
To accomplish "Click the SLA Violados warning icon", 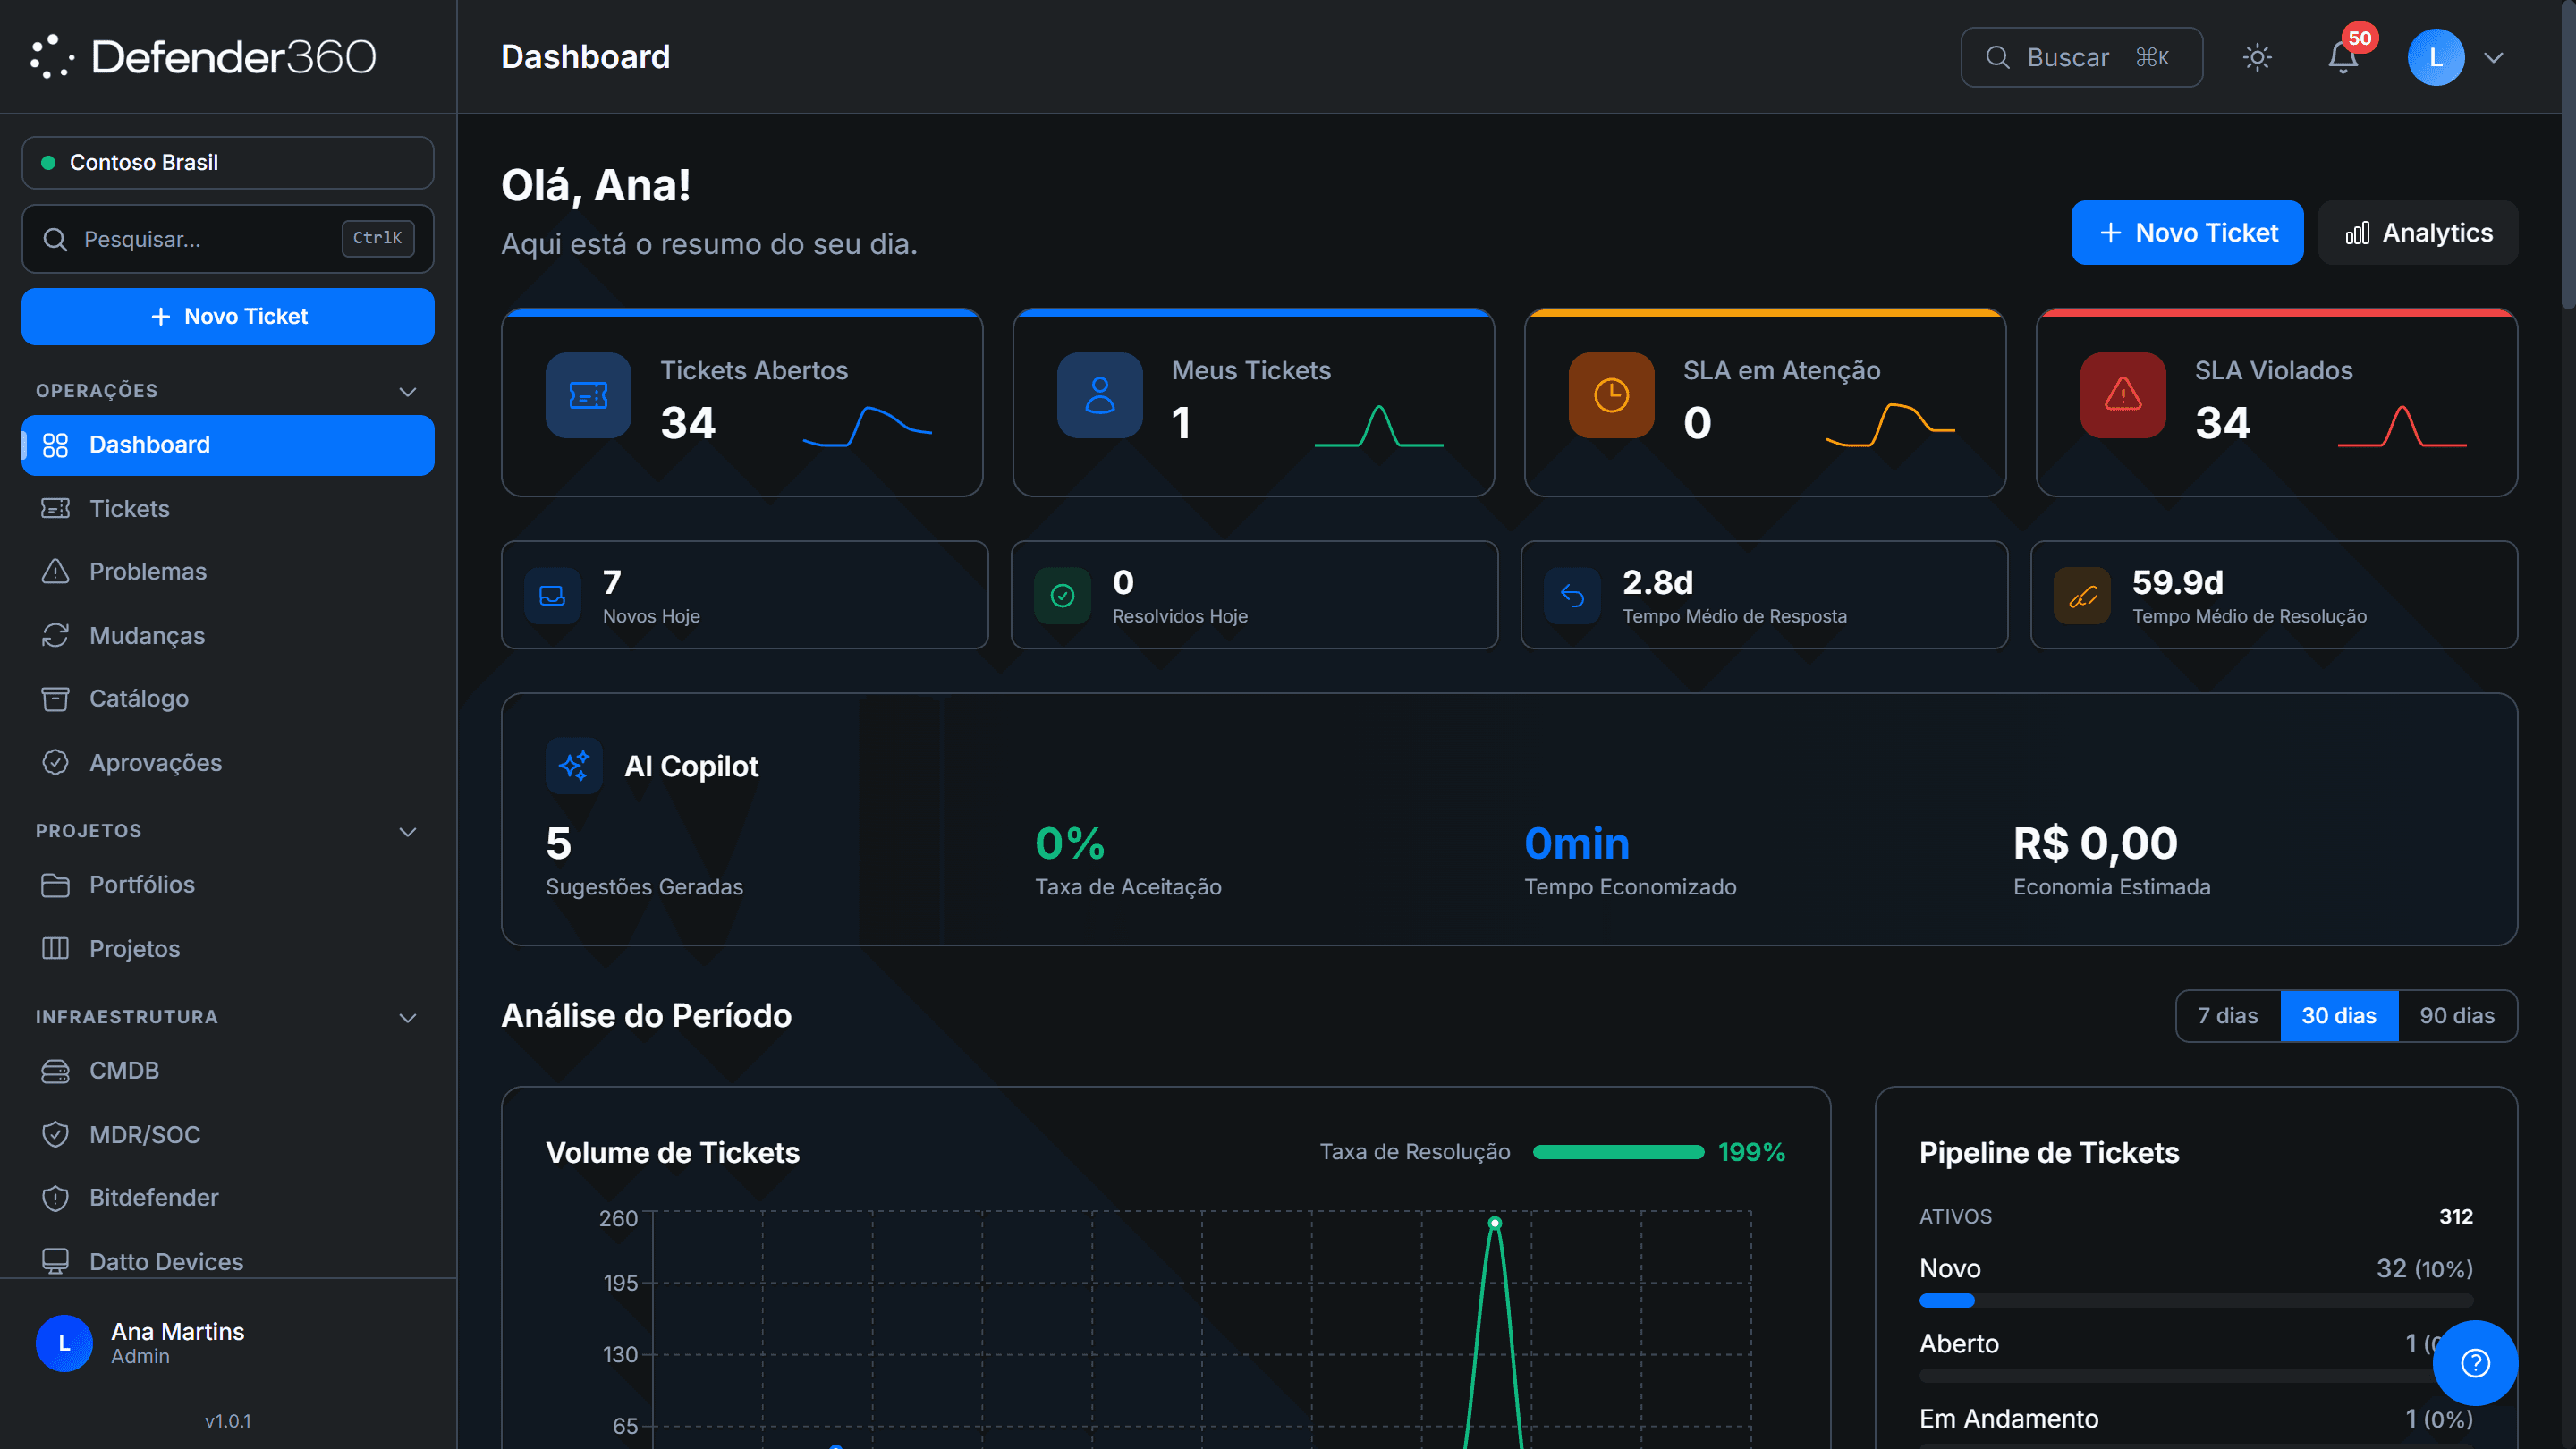I will coord(2123,395).
